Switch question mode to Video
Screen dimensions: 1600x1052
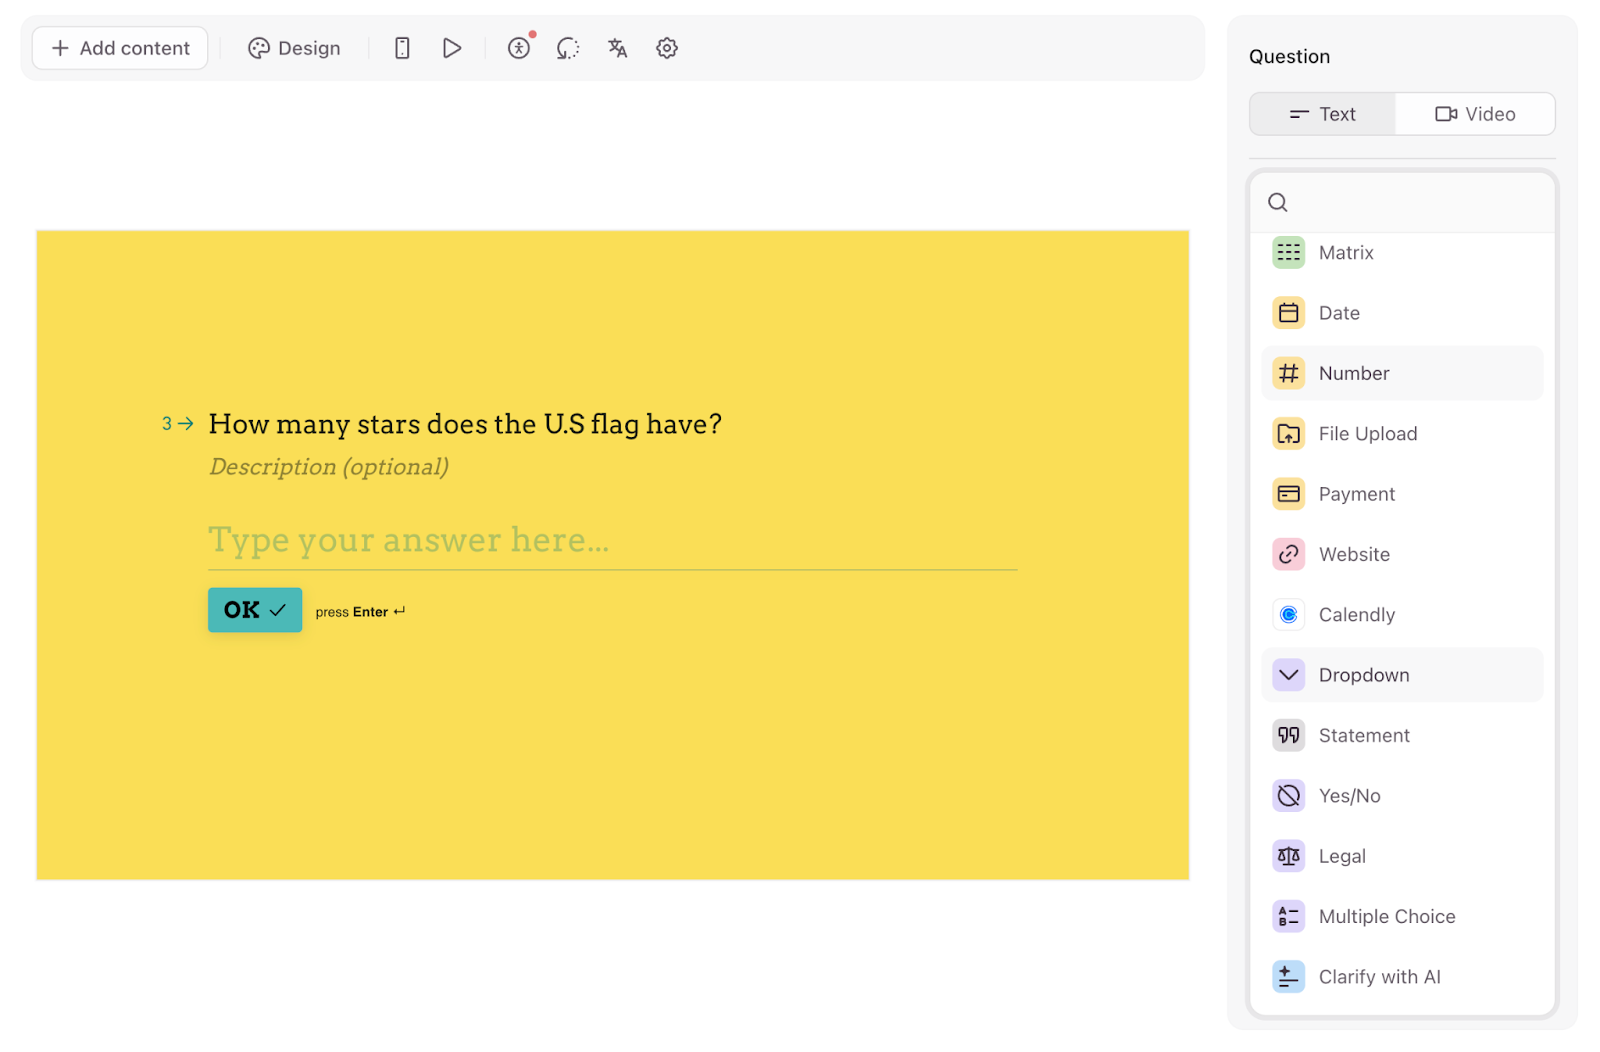(x=1475, y=114)
